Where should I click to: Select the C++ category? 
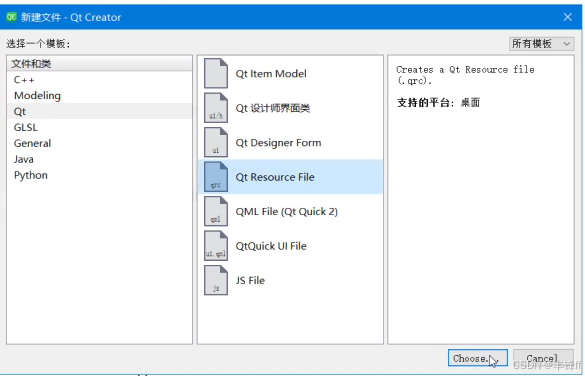(x=99, y=80)
